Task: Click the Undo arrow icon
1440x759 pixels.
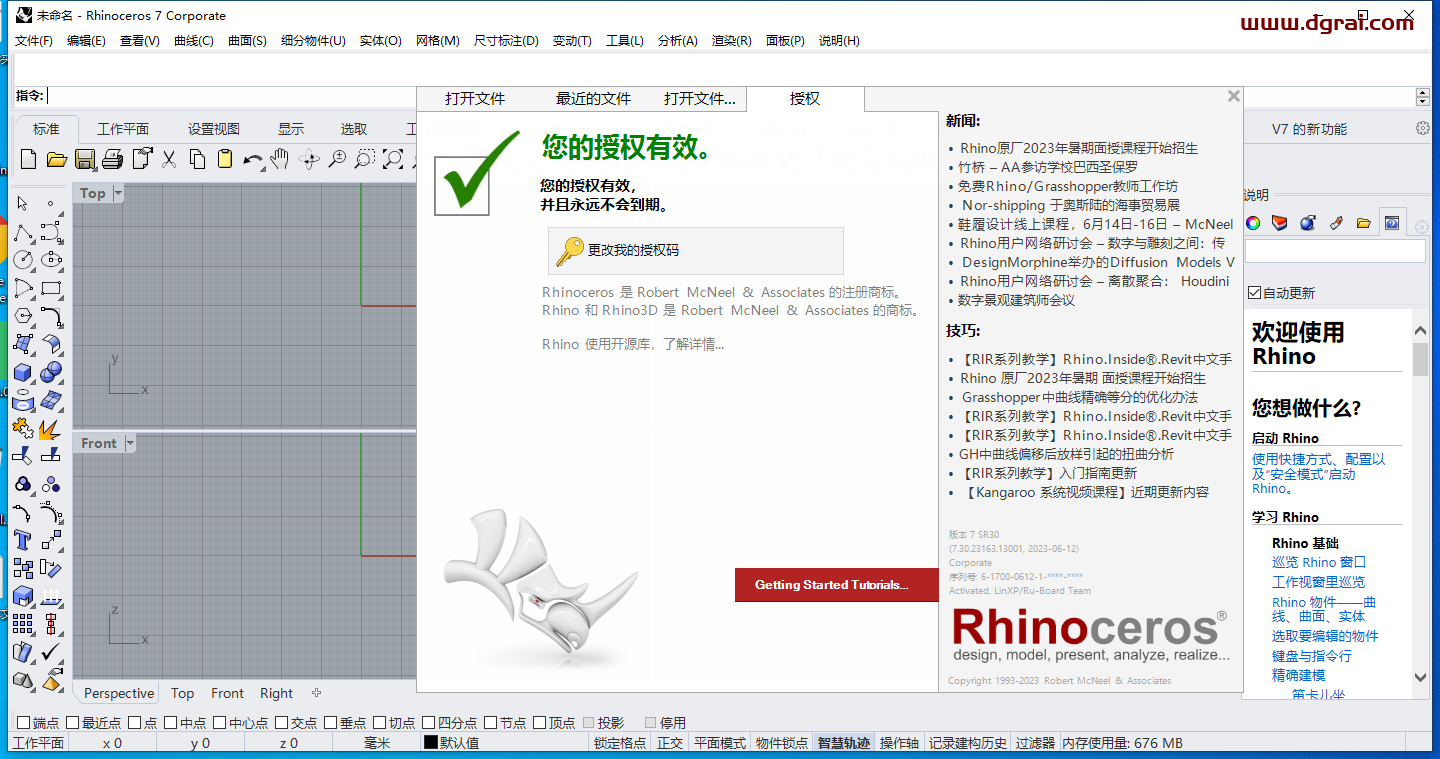Action: (x=253, y=159)
